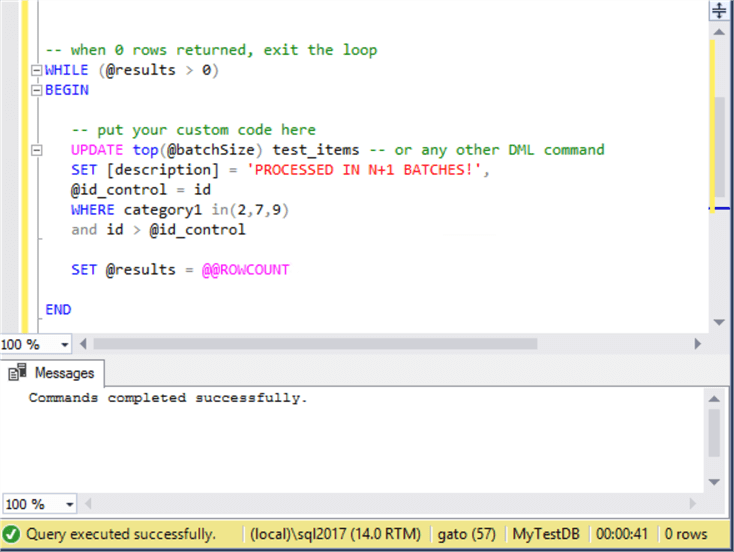The image size is (734, 552).
Task: Click the '(local)\sql2017 (14.0 RTM)' status entry
Action: 335,534
